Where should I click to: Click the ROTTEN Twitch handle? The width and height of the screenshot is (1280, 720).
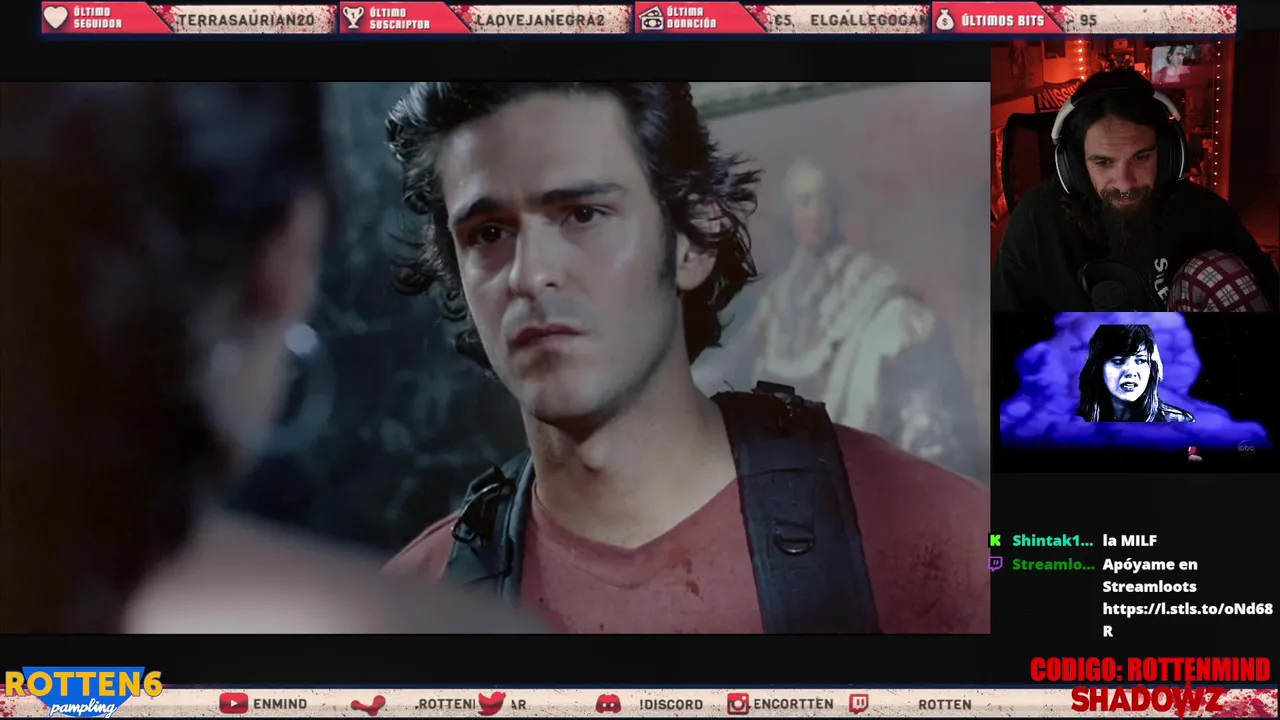point(945,704)
